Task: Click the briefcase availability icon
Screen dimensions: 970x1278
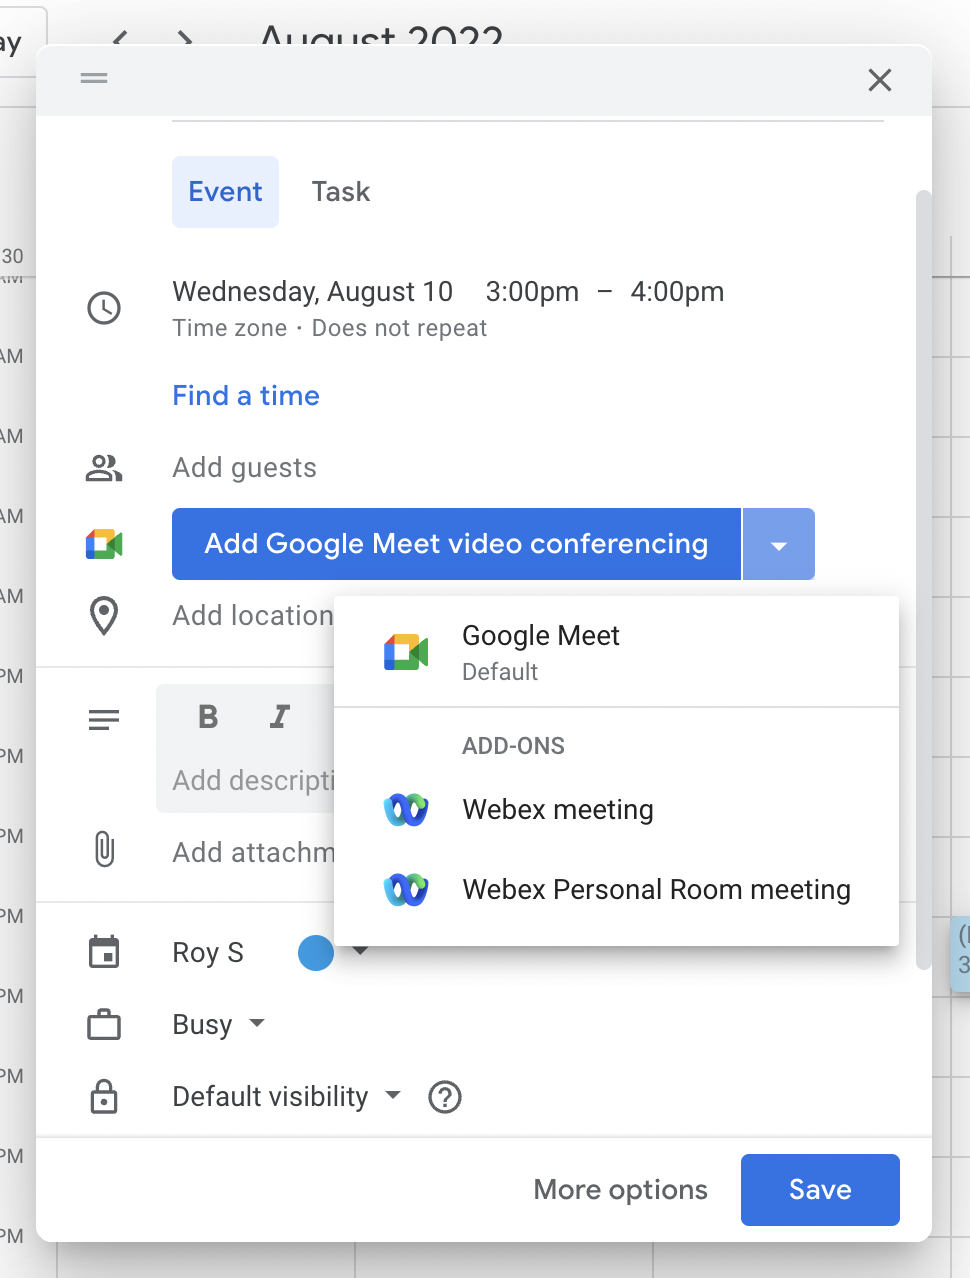Action: pyautogui.click(x=104, y=1025)
